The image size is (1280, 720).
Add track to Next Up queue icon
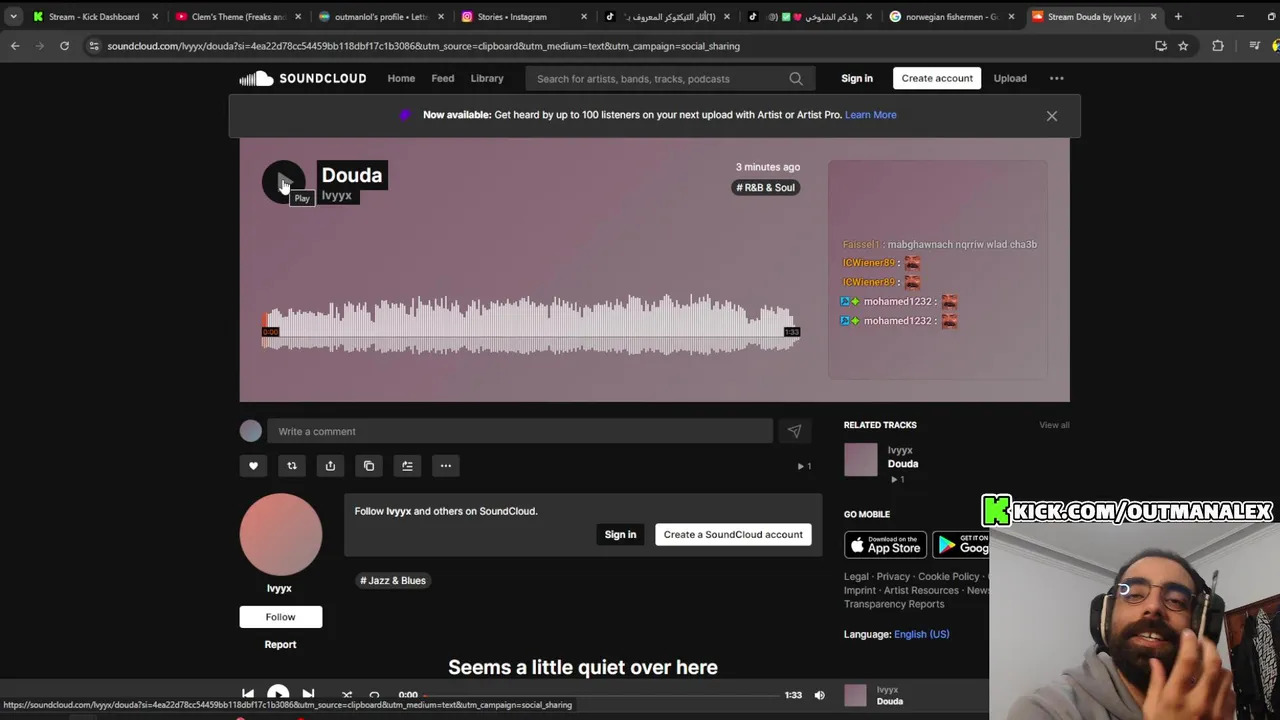point(407,465)
